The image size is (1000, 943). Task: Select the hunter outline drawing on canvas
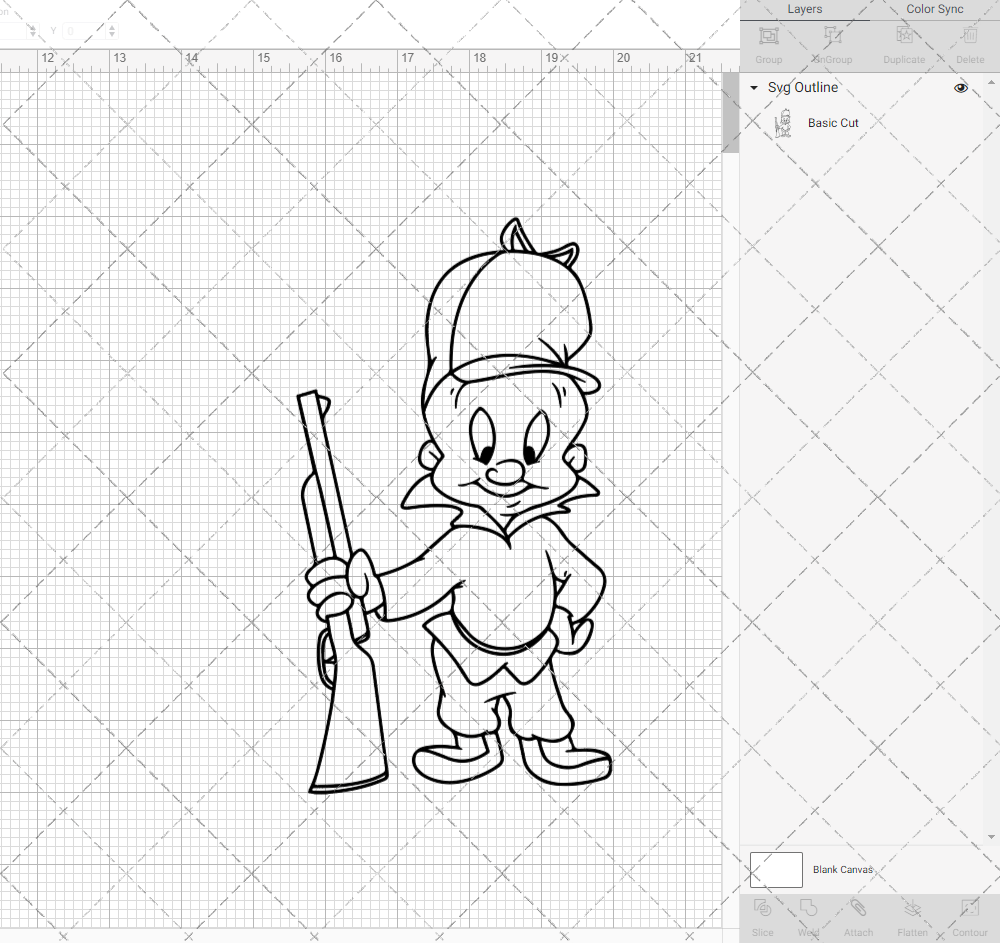point(454,506)
